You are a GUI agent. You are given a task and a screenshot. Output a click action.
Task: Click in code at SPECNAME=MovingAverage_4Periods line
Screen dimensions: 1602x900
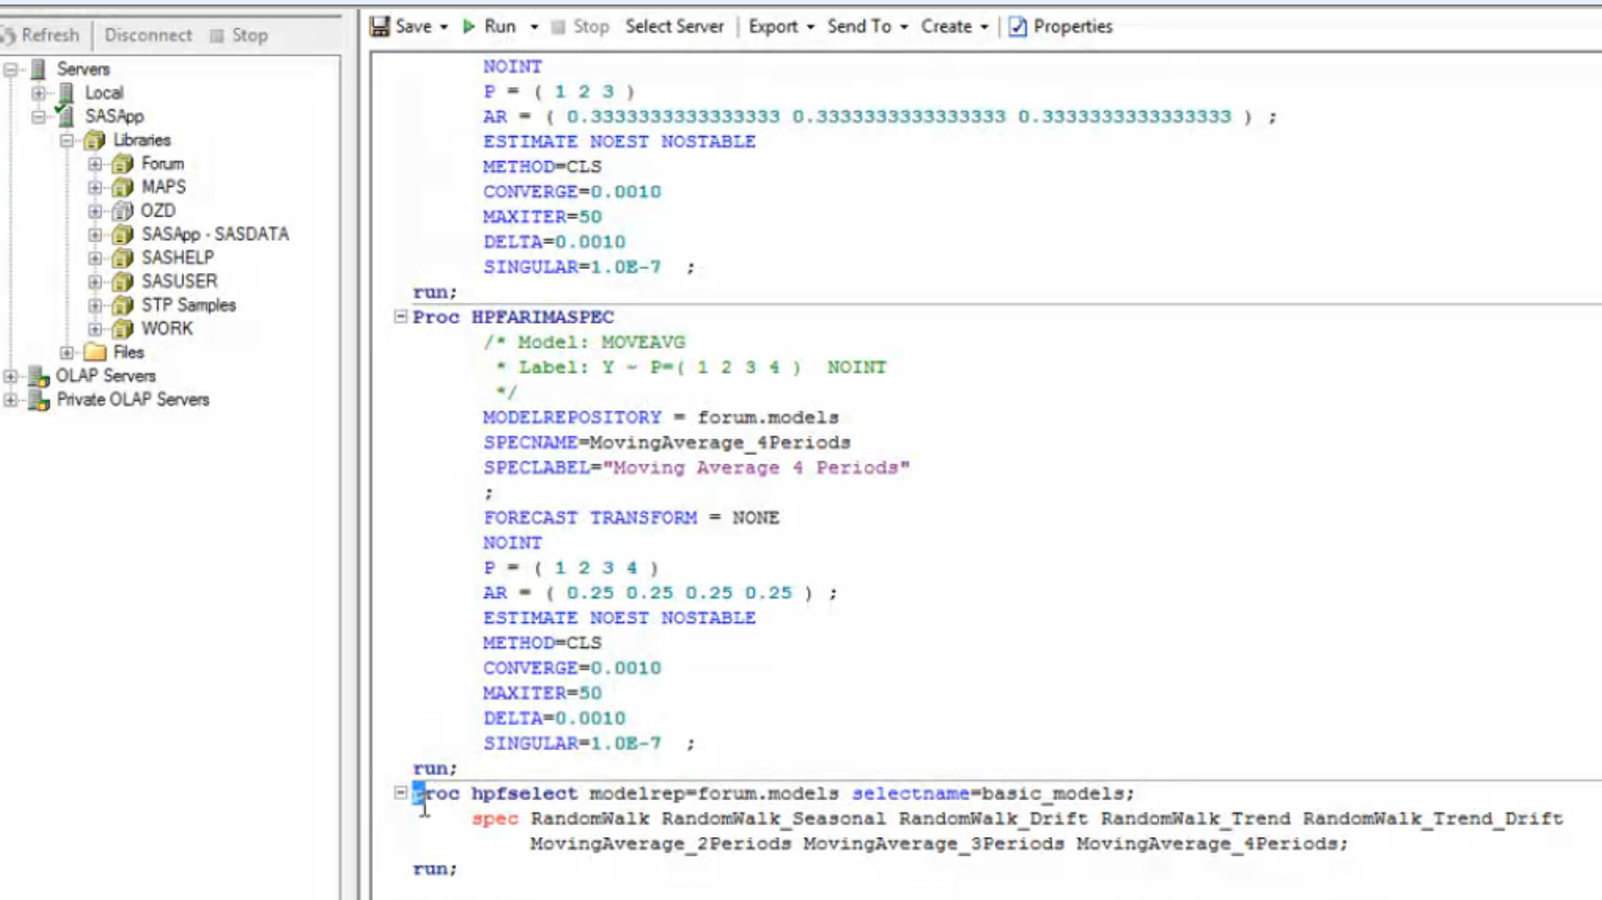coord(666,442)
